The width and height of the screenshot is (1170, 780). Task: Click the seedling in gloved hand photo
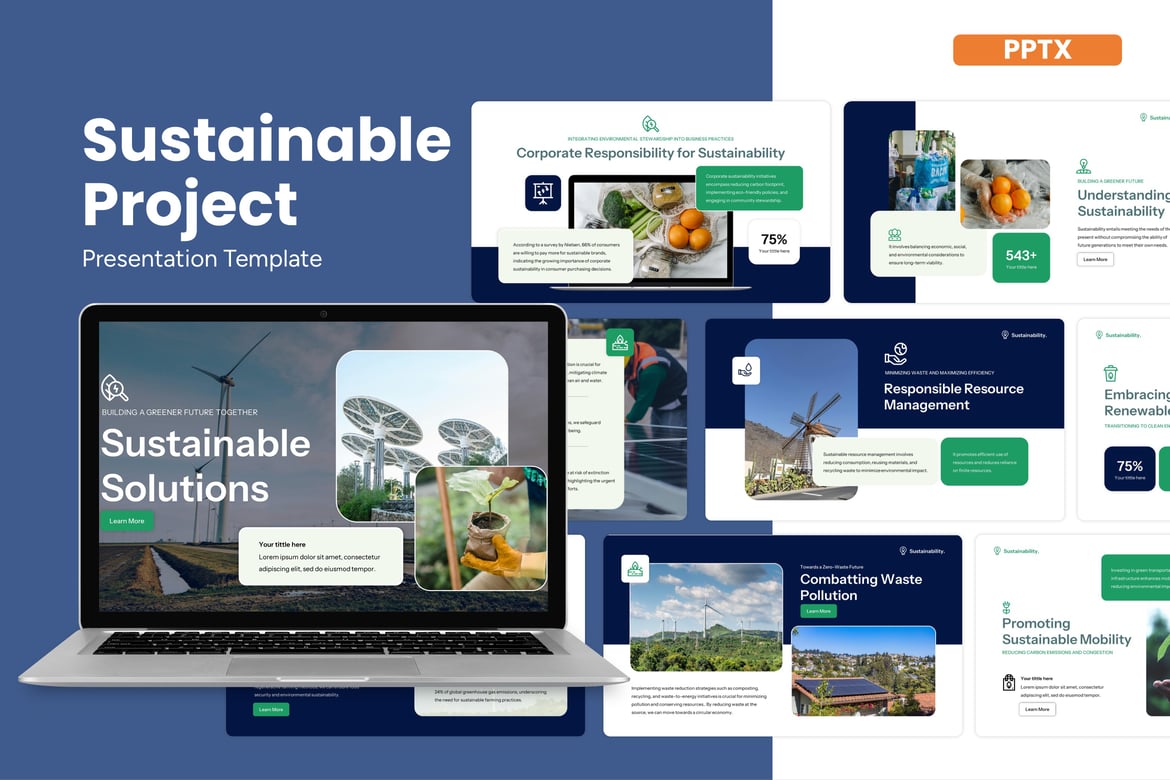(x=481, y=528)
